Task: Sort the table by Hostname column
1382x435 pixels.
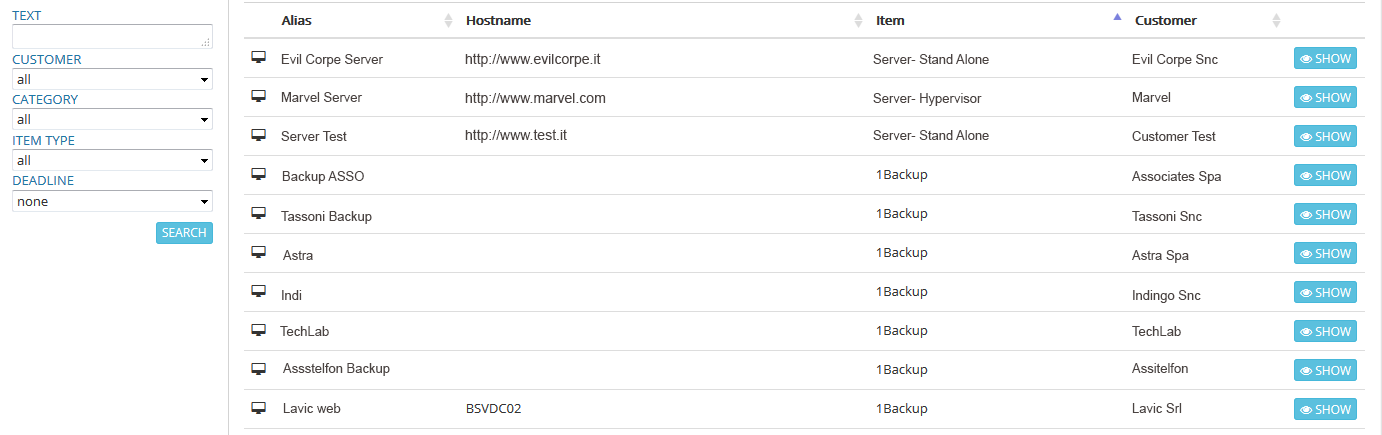Action: [x=498, y=20]
